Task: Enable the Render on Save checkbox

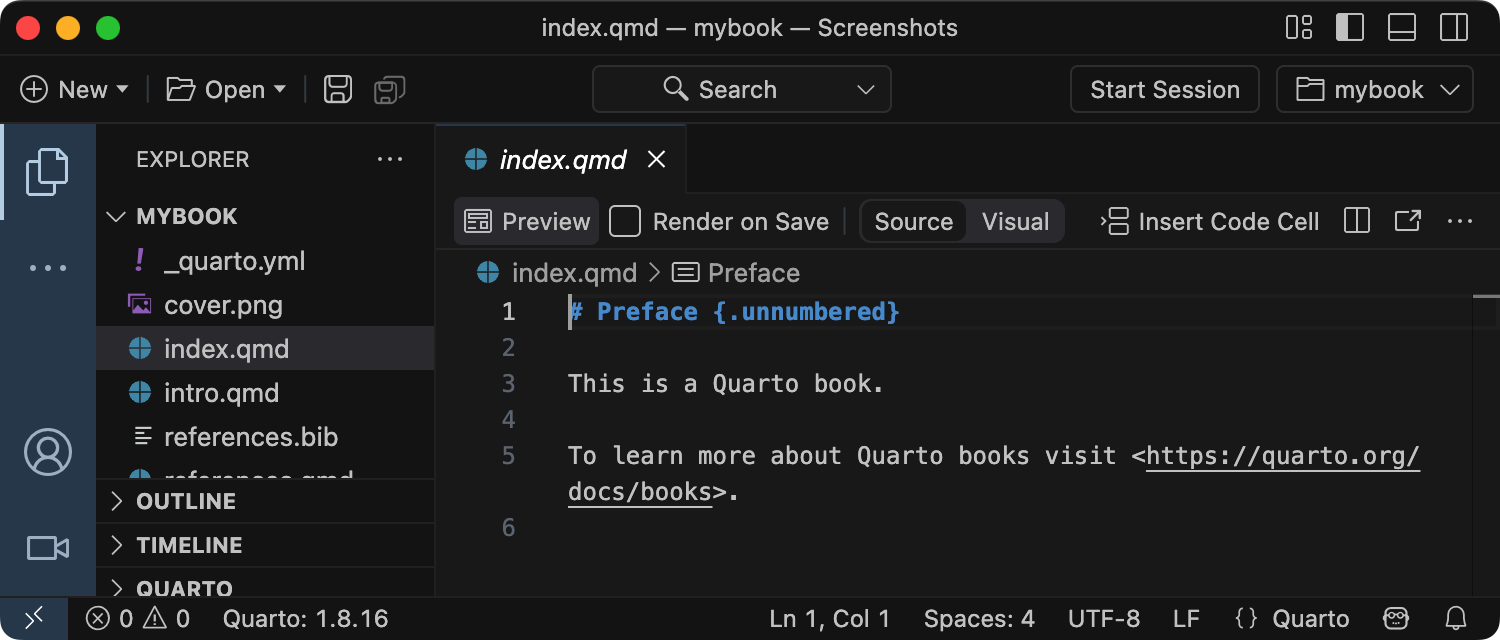Action: 625,221
